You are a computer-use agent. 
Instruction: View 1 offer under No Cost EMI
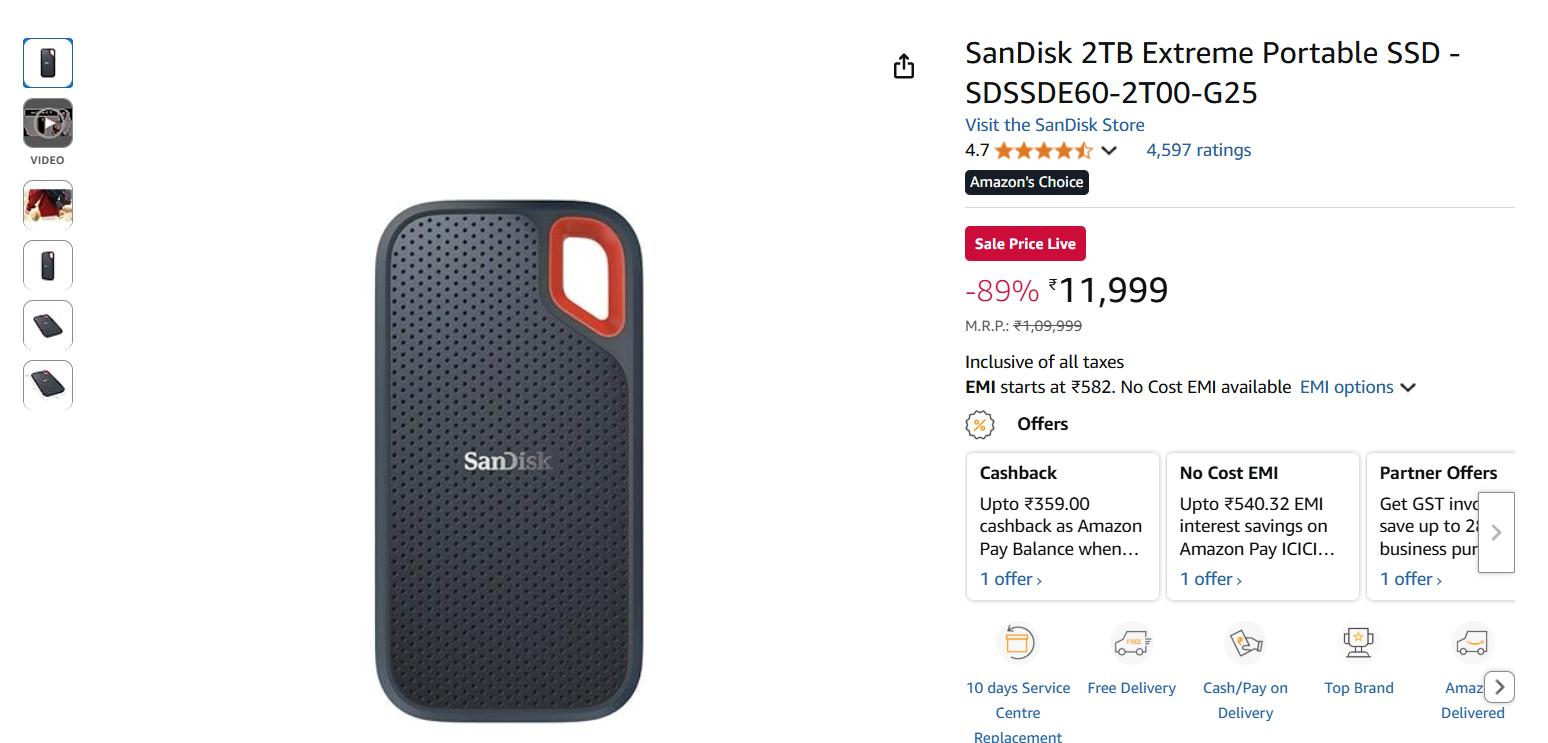[1210, 579]
